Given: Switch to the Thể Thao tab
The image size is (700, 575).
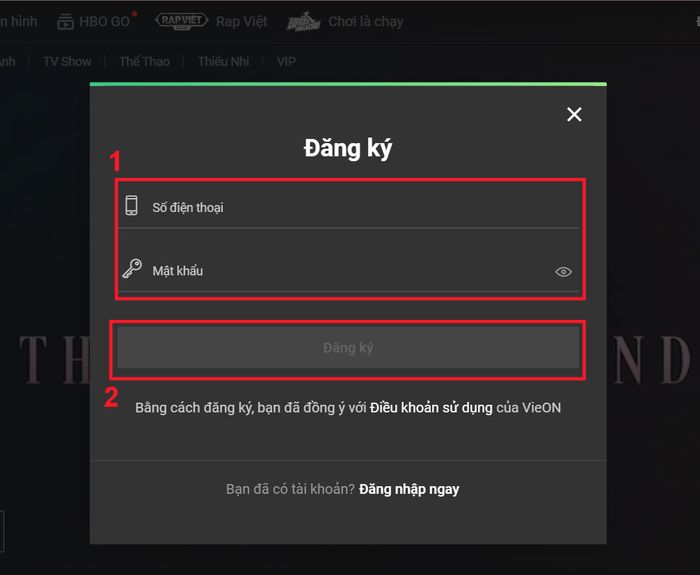Looking at the screenshot, I should click(x=144, y=61).
